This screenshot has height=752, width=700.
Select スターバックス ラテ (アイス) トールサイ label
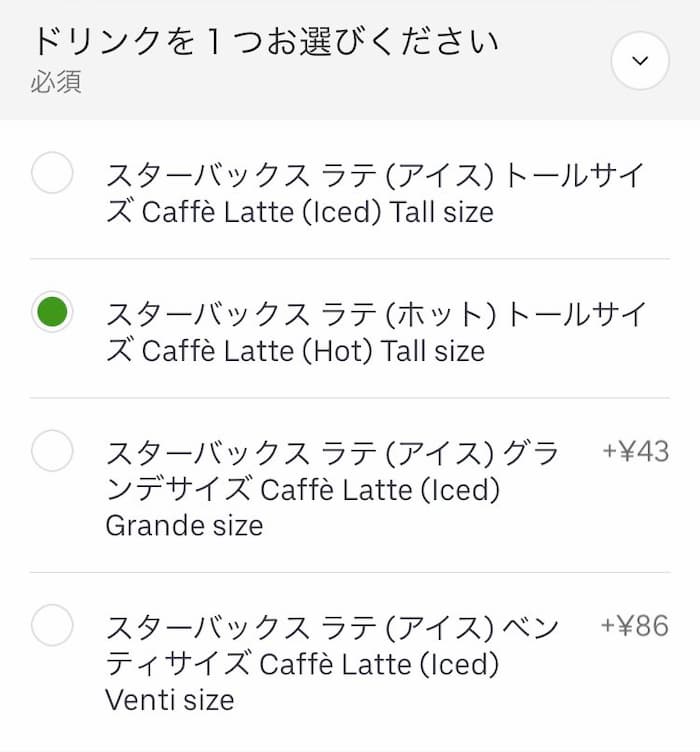tap(375, 176)
